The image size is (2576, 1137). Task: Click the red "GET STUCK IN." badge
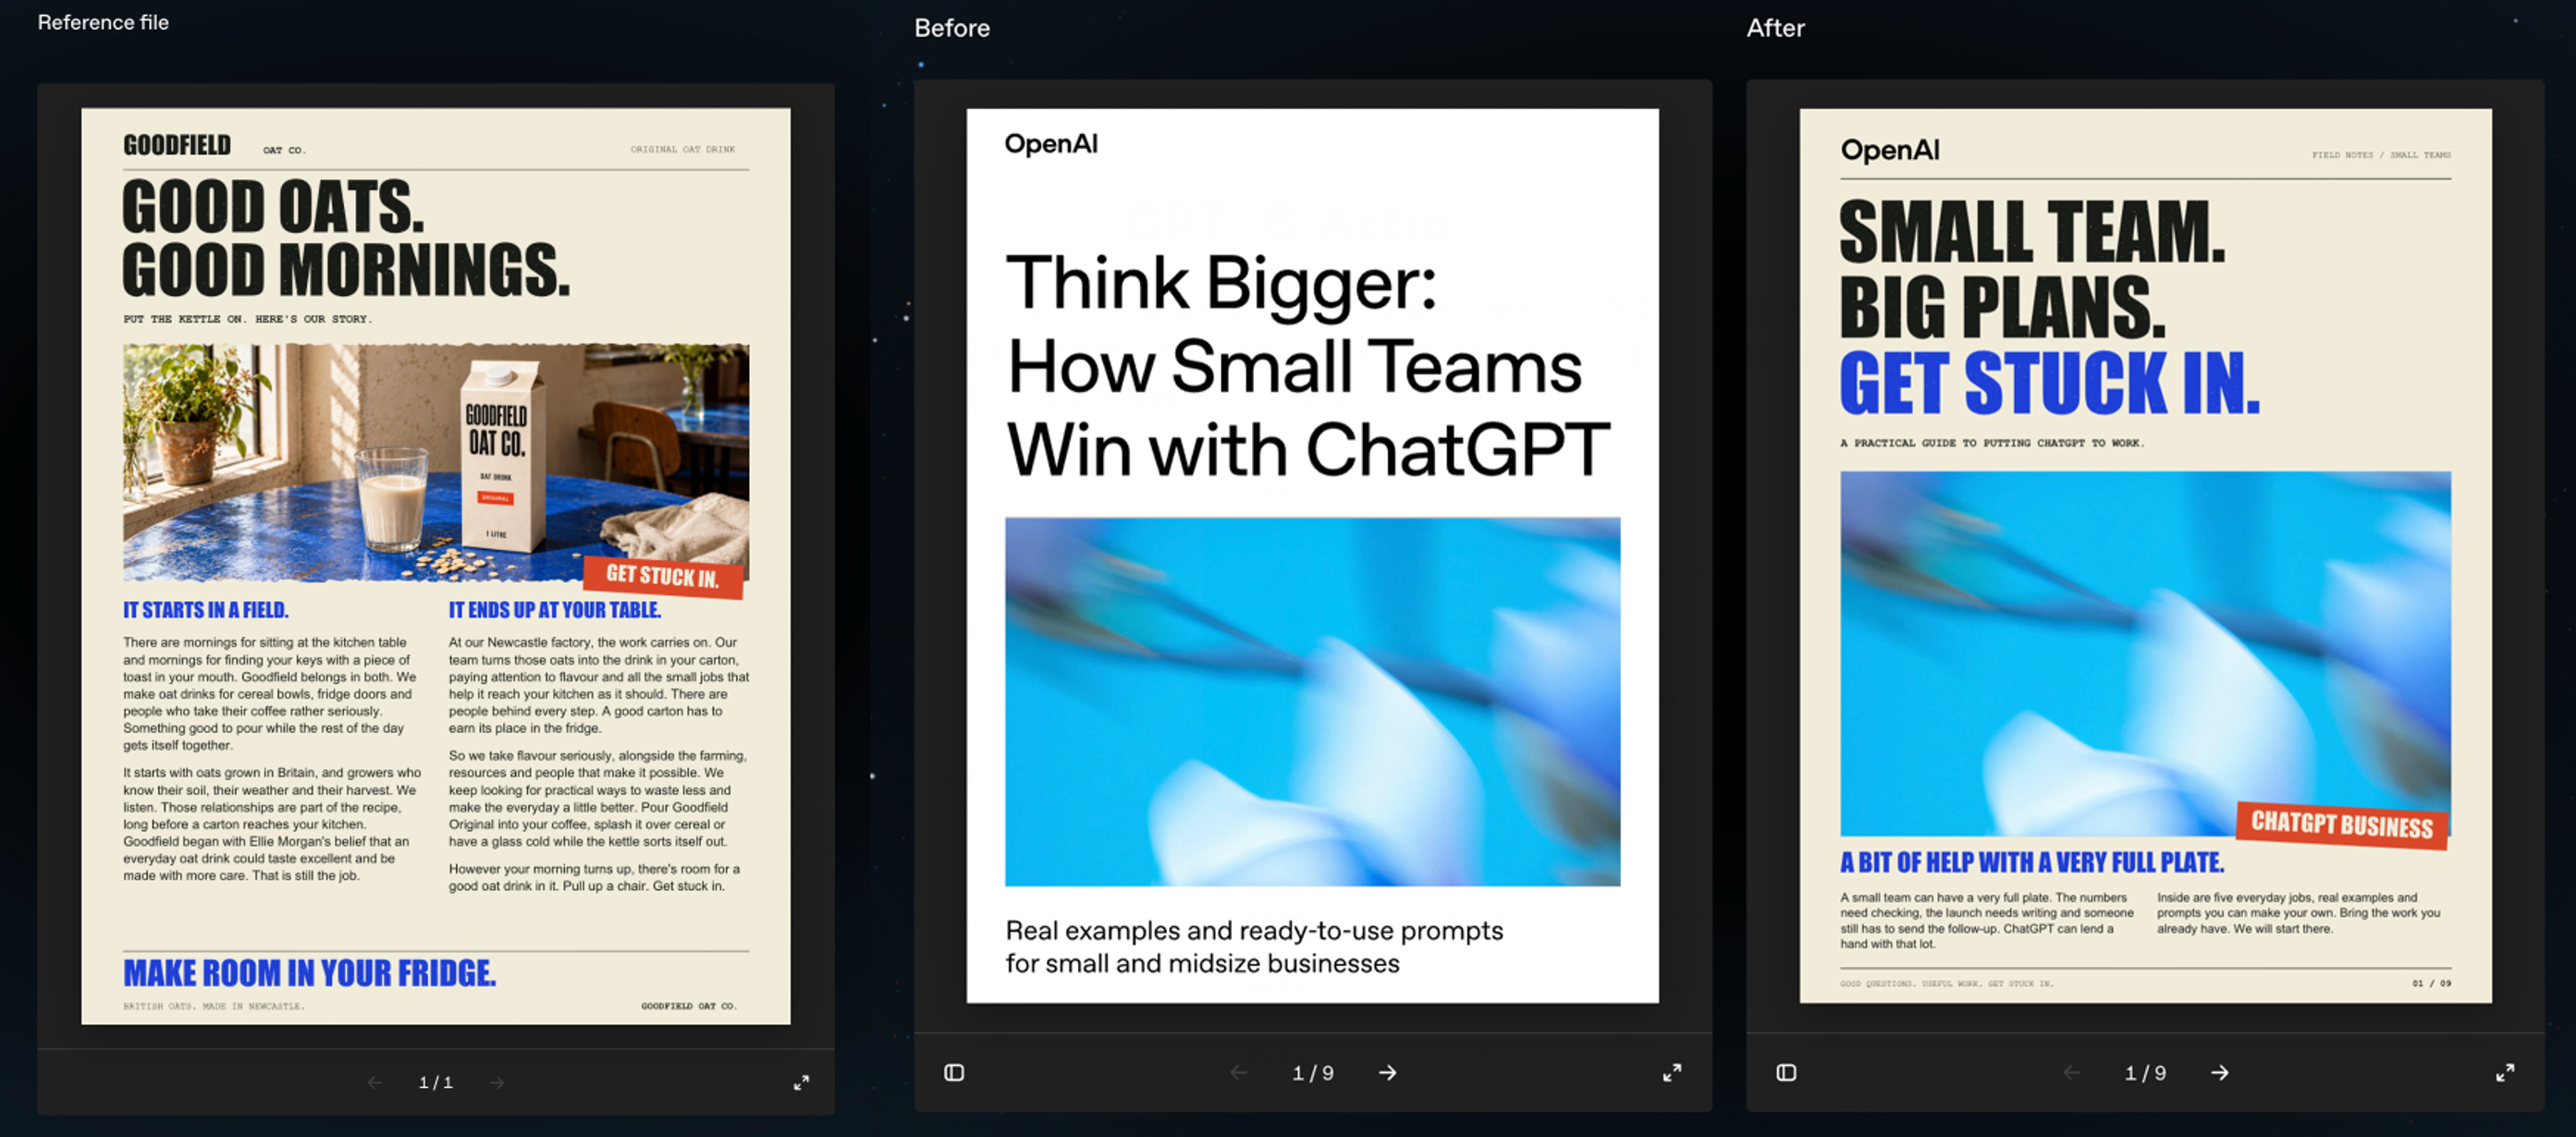tap(663, 576)
